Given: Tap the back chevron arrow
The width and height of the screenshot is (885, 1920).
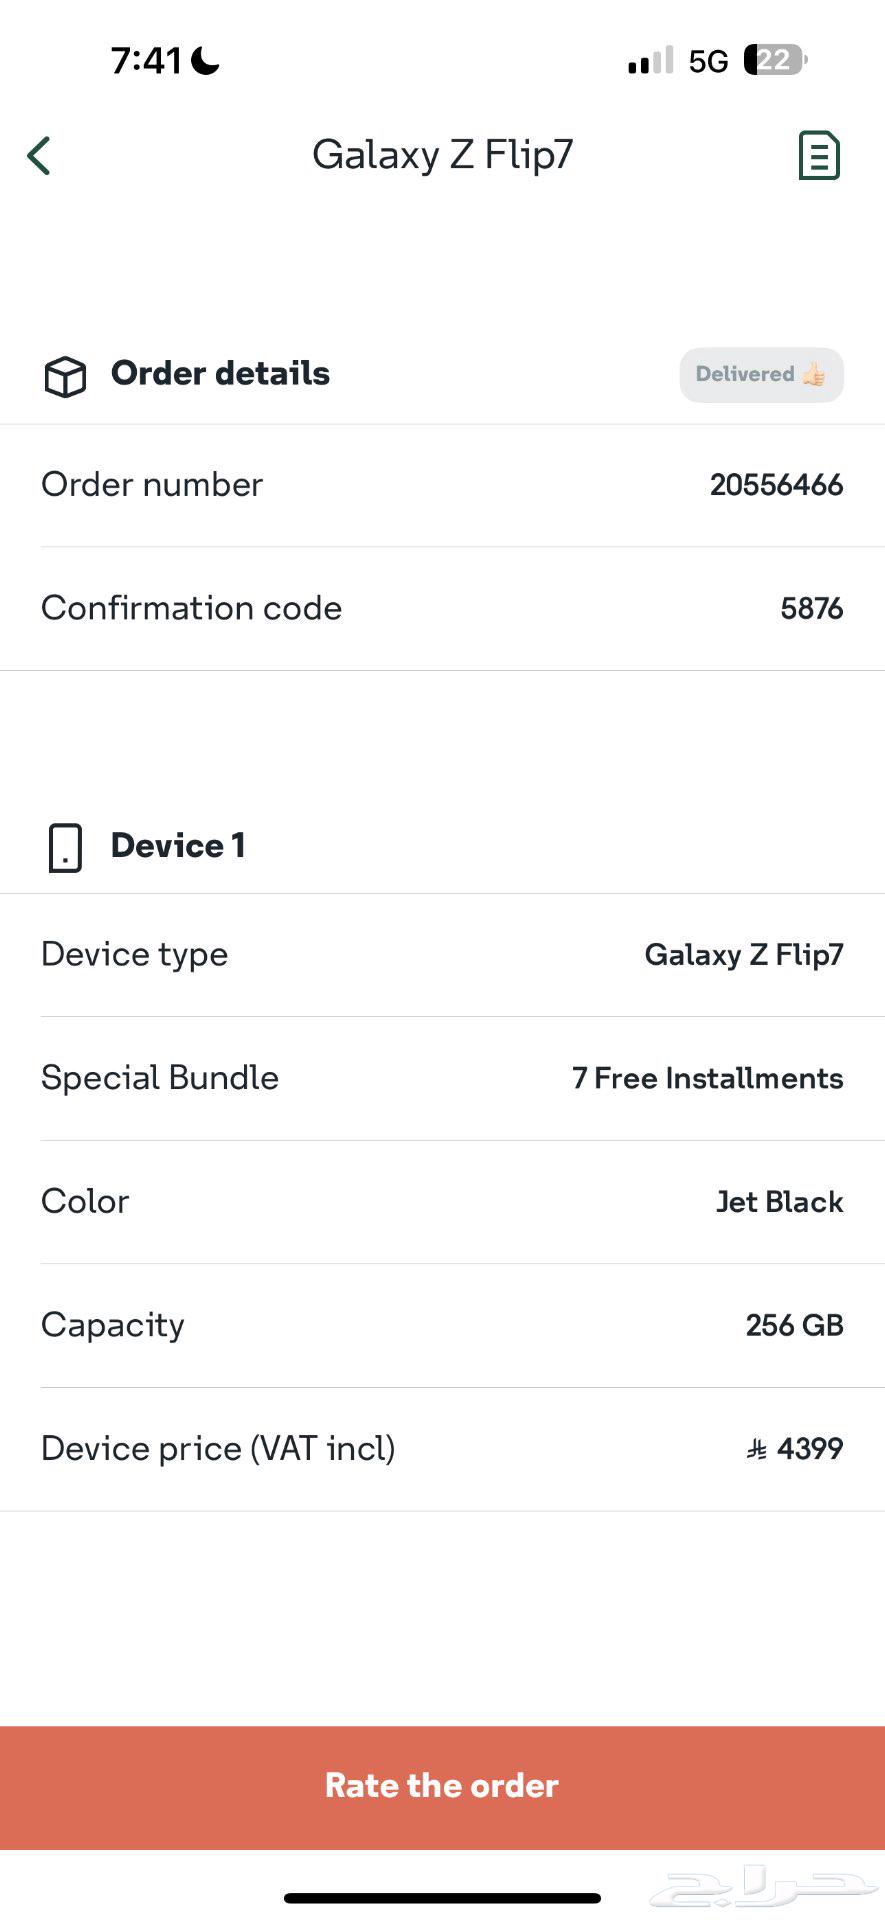Looking at the screenshot, I should [x=39, y=156].
